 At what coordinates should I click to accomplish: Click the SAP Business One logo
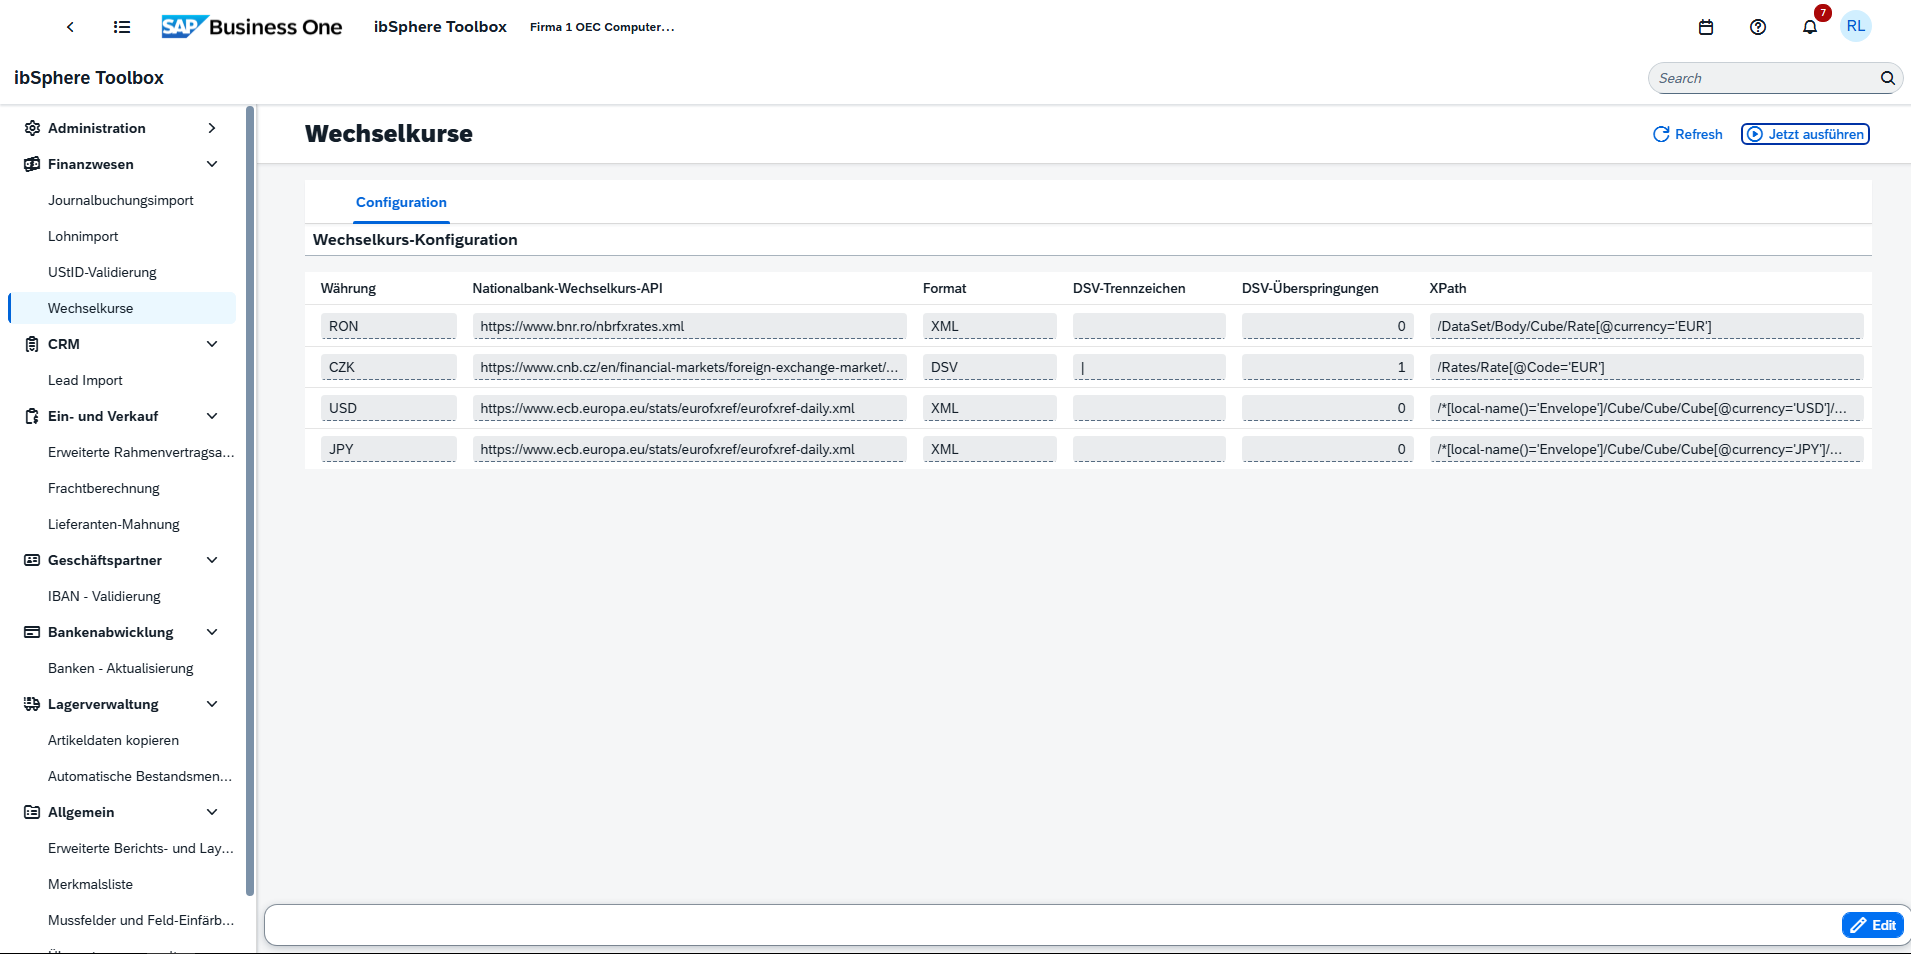click(252, 27)
